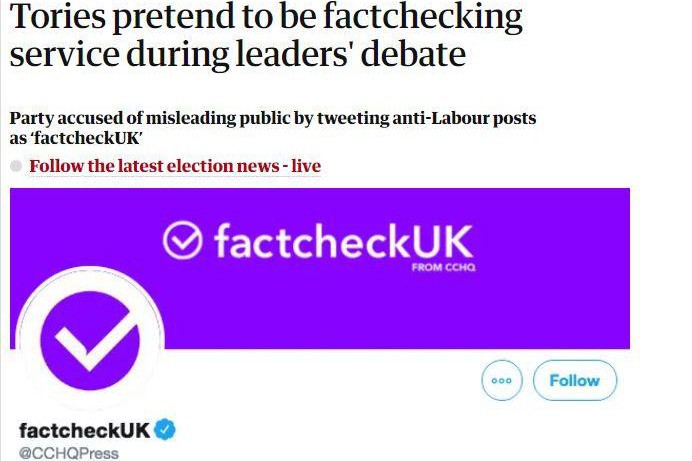Click the 'Tories pretend to be factchecking' headline
The image size is (692, 461).
pos(265,17)
